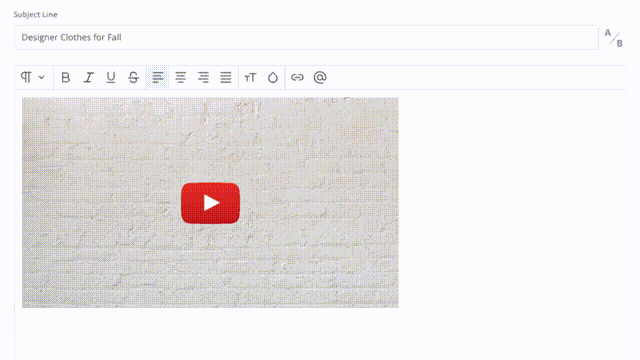Toggle strikethrough formatting

[133, 77]
